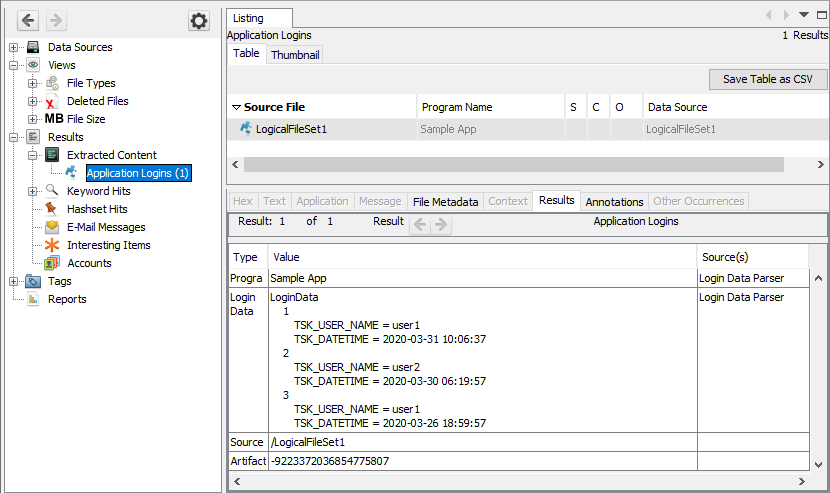The width and height of the screenshot is (830, 493).
Task: Collapse the Results tree node
Action: coord(14,137)
